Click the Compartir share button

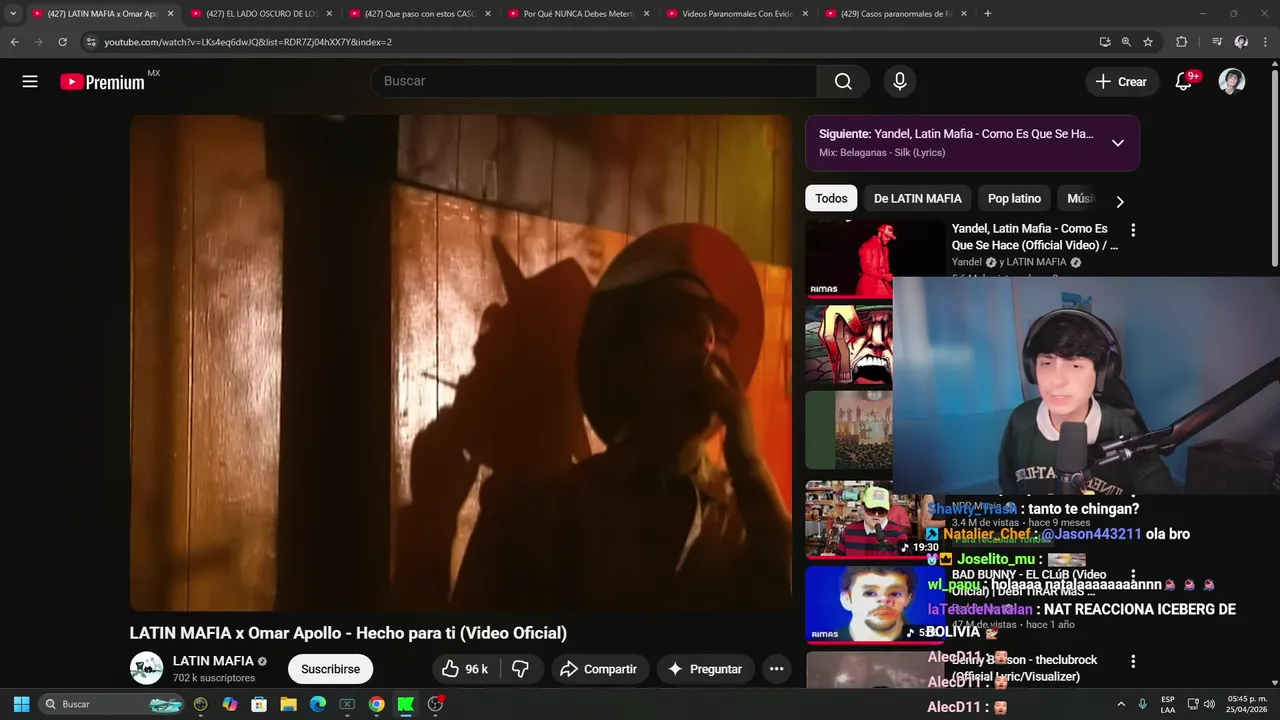pyautogui.click(x=598, y=669)
